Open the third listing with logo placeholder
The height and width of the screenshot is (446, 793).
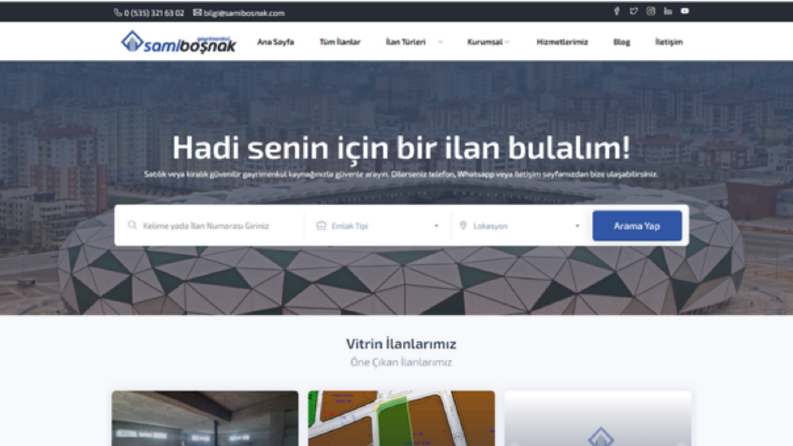[598, 418]
